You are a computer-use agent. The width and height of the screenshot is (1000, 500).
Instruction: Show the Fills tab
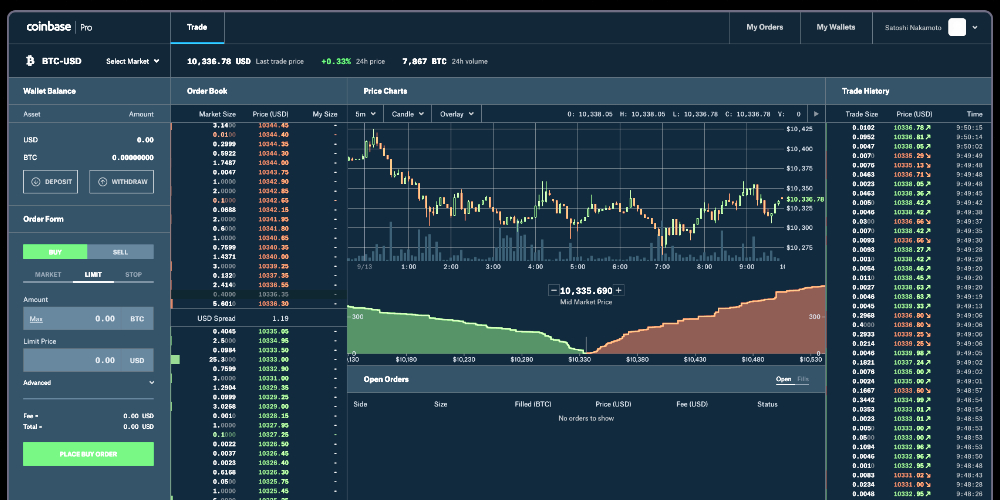pyautogui.click(x=802, y=379)
